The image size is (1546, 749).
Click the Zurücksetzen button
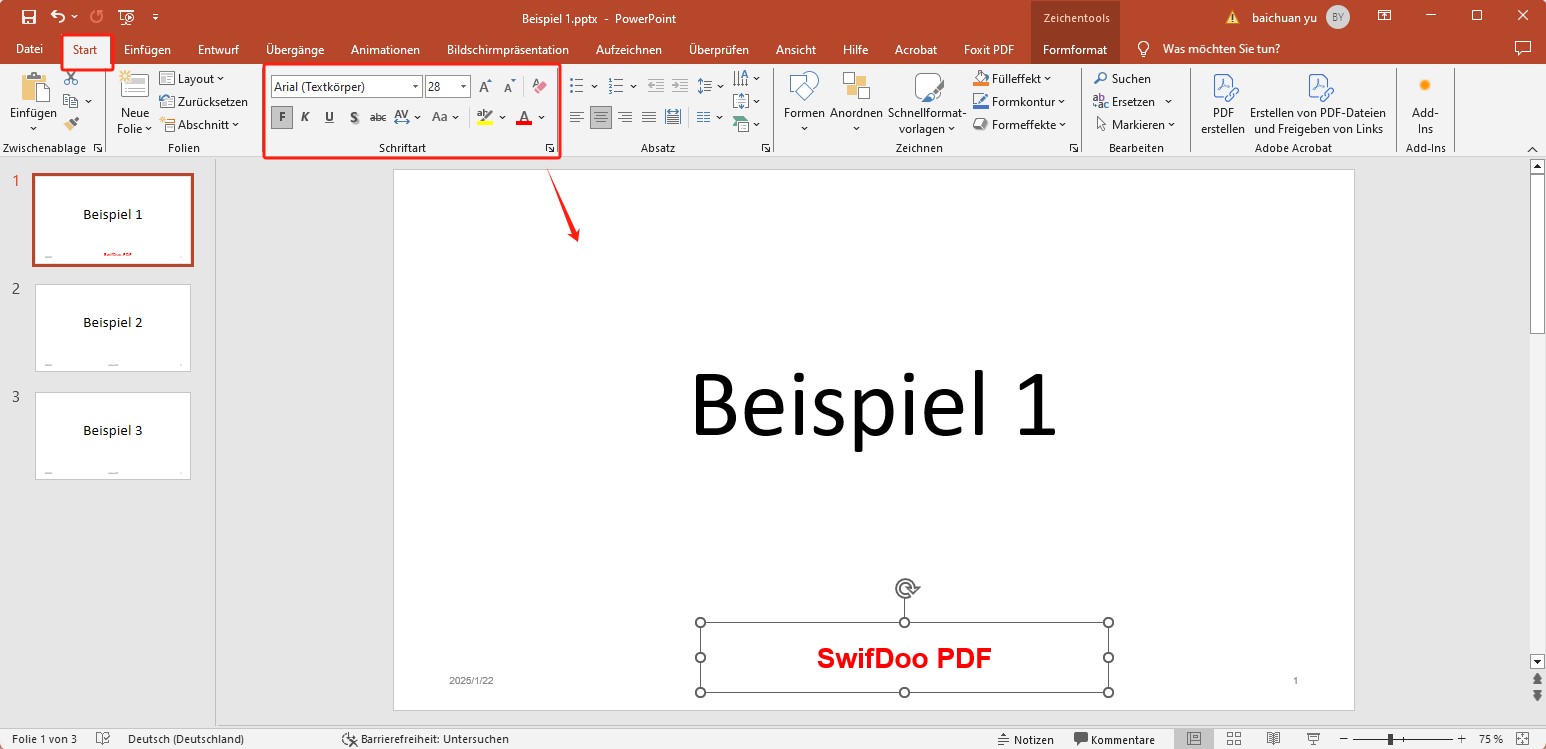204,101
